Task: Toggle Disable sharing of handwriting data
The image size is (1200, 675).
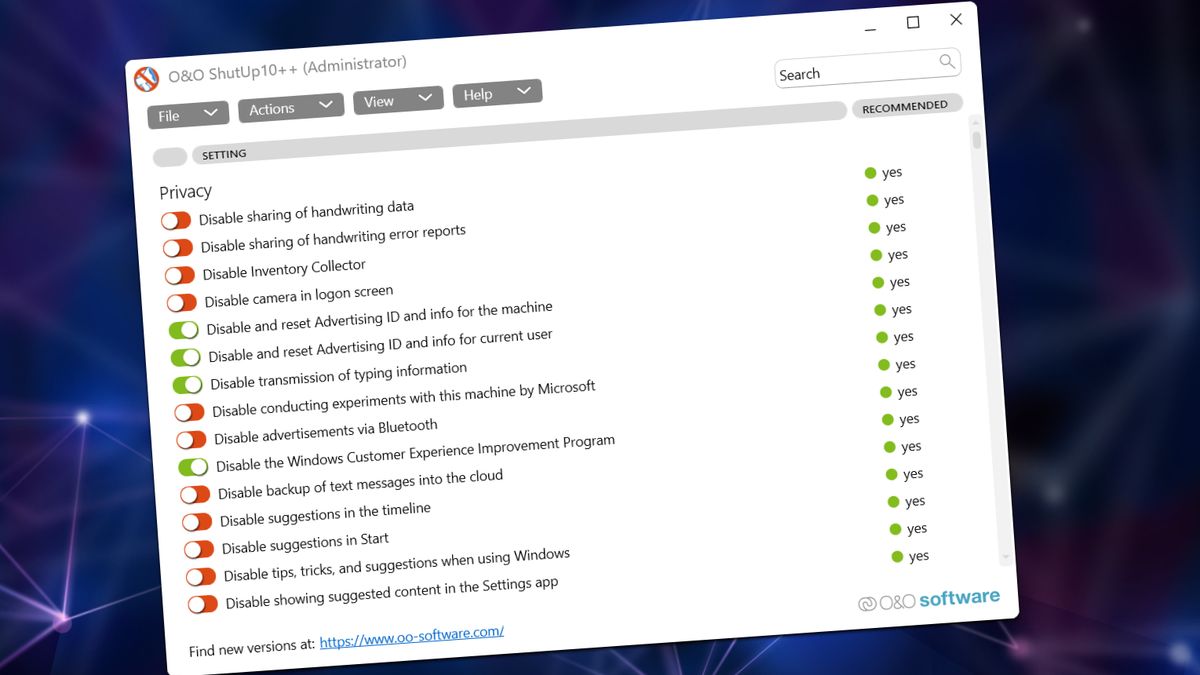Action: (x=176, y=219)
